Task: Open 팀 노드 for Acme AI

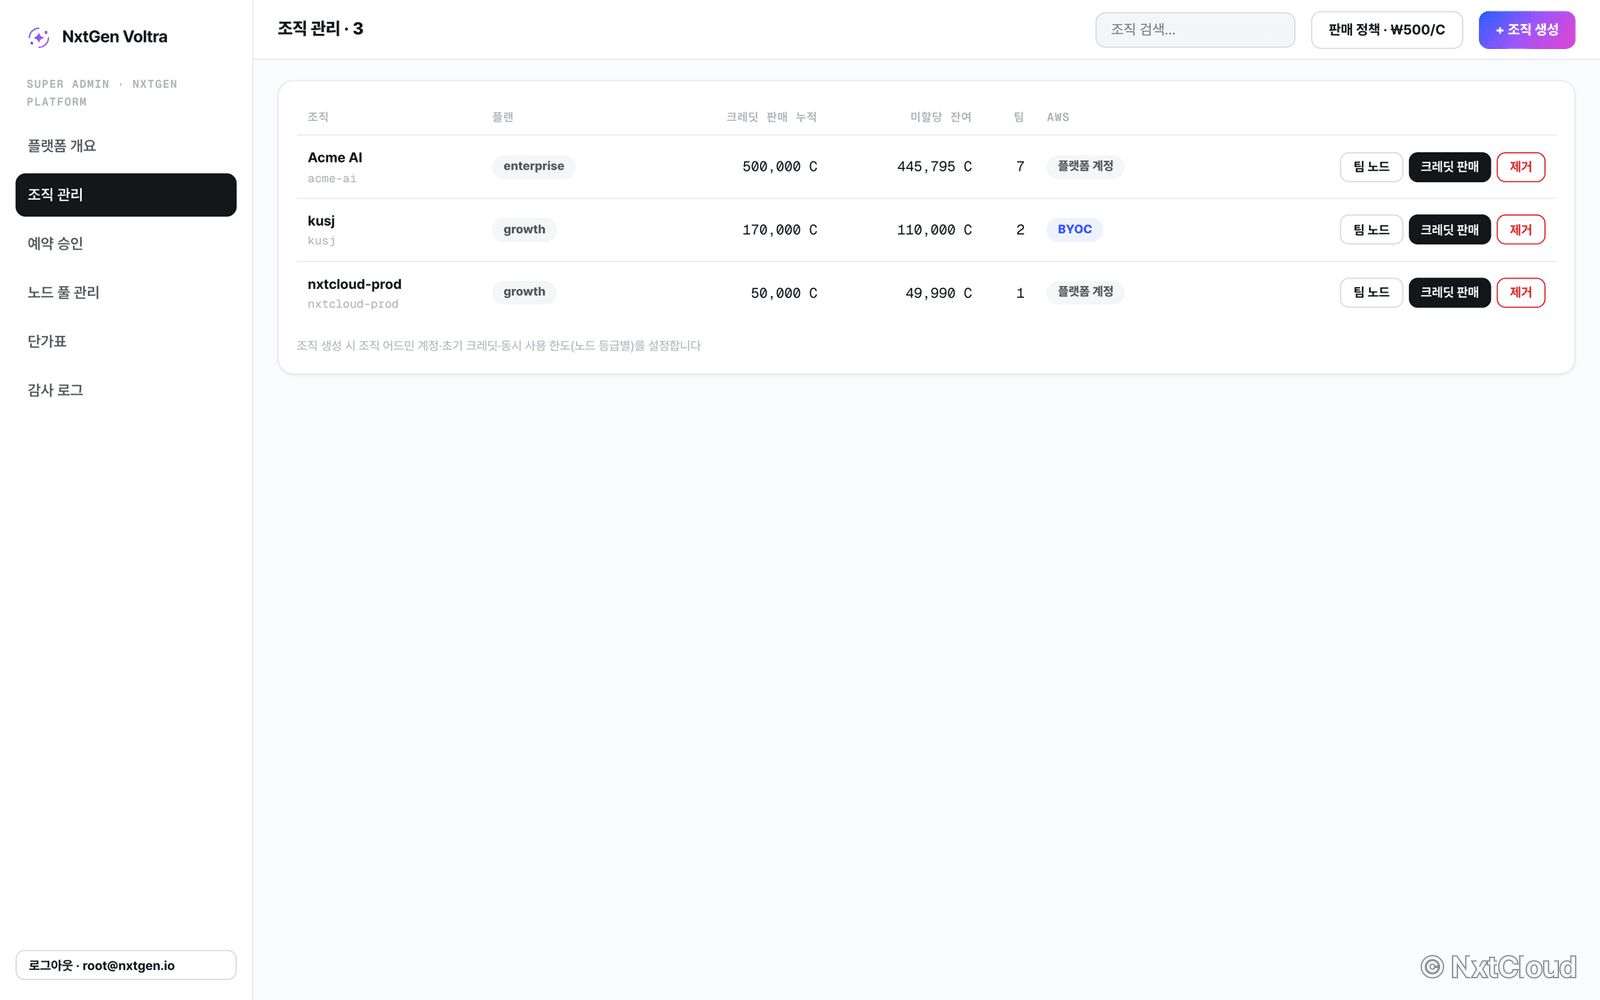Action: point(1371,167)
